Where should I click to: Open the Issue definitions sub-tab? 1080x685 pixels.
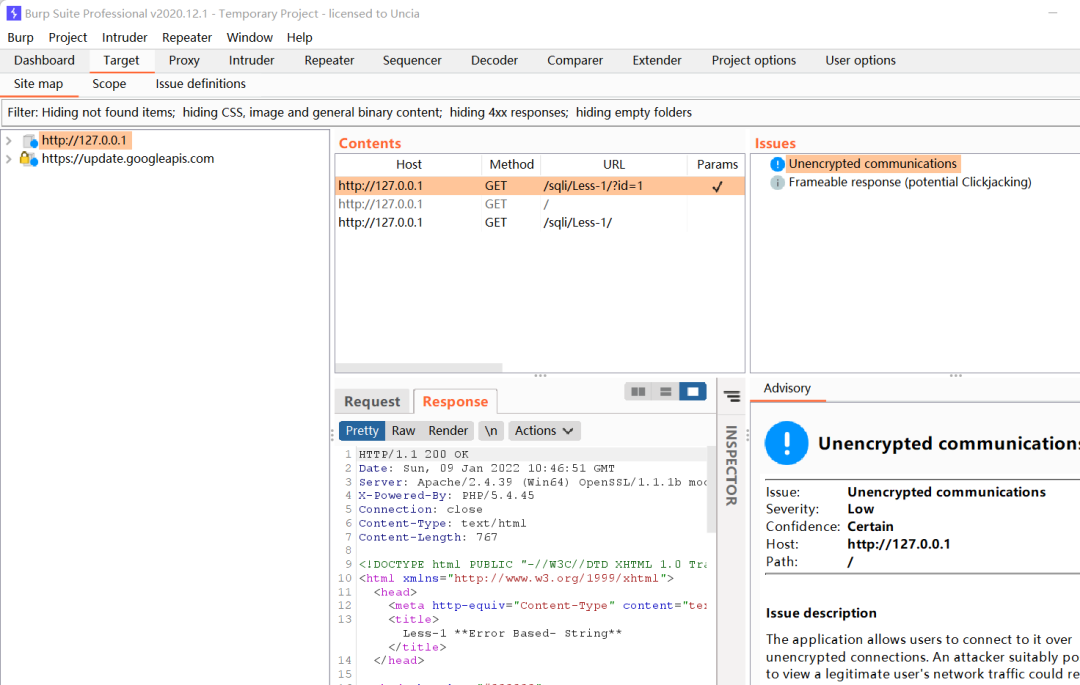click(x=200, y=84)
